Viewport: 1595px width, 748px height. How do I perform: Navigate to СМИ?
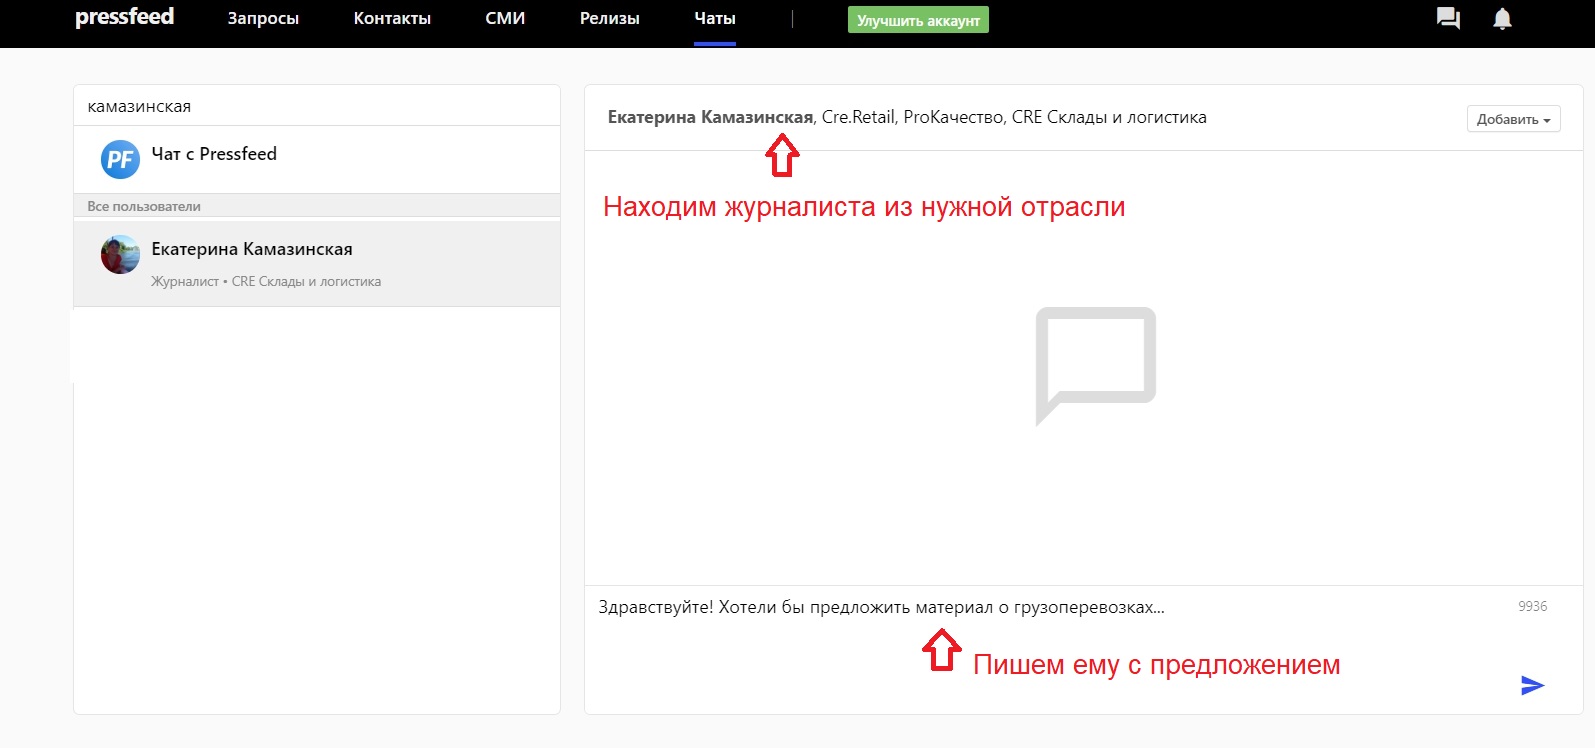click(x=505, y=18)
